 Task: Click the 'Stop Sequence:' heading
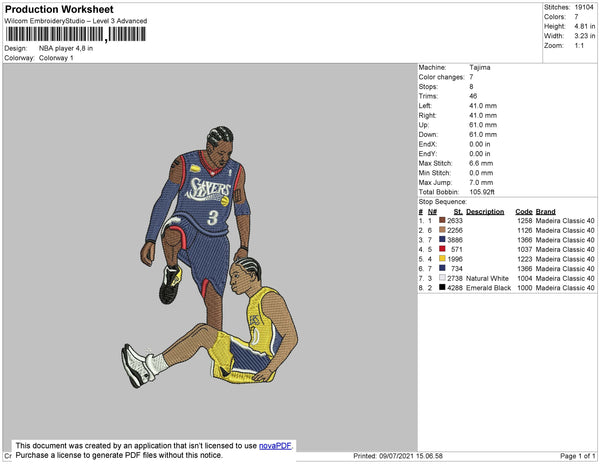point(443,202)
